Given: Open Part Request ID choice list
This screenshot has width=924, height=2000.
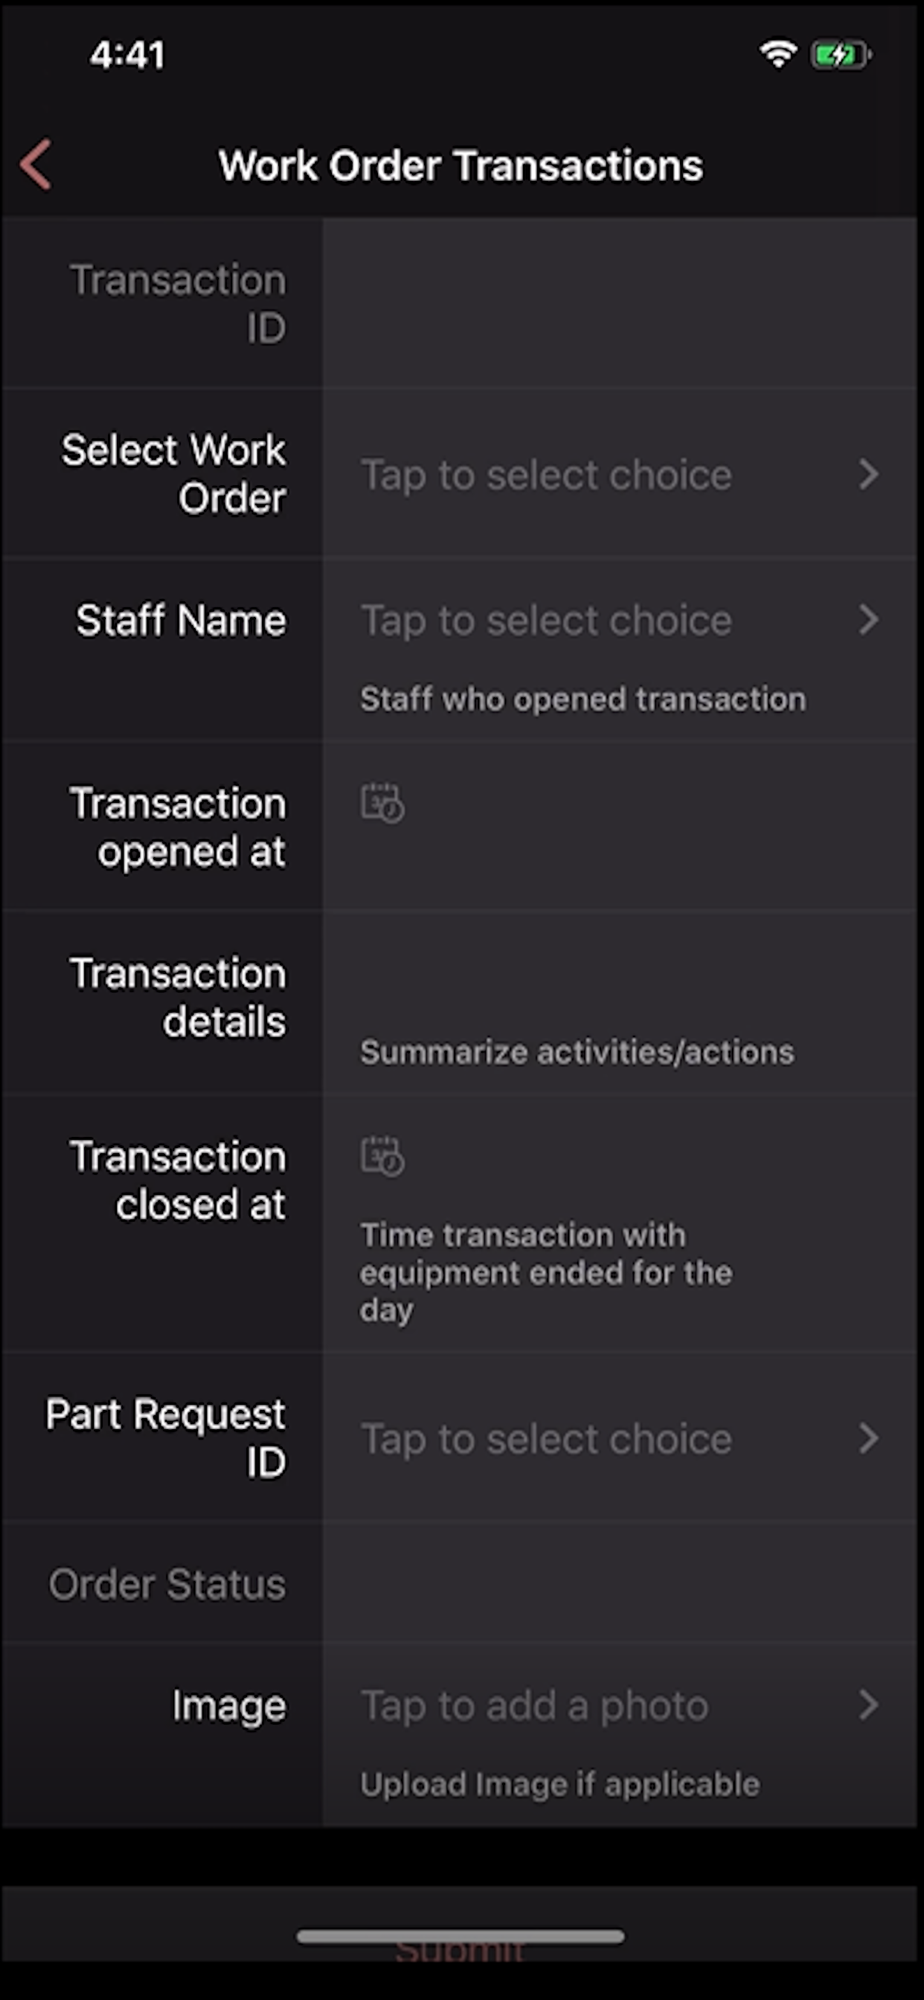Looking at the screenshot, I should (x=619, y=1439).
